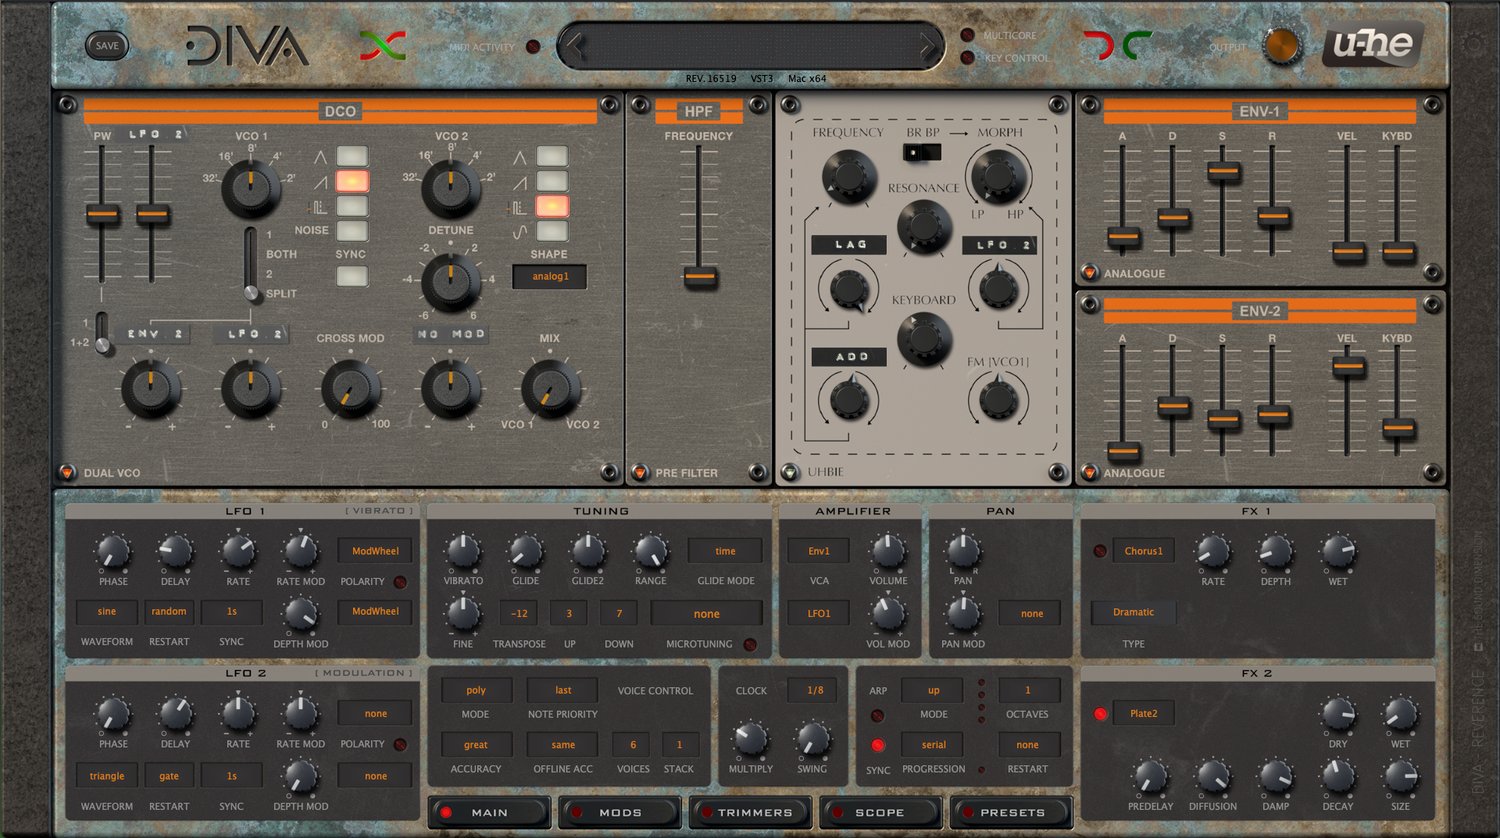Disable the FX 2 Plate2 power LED
Viewport: 1500px width, 838px height.
1100,714
